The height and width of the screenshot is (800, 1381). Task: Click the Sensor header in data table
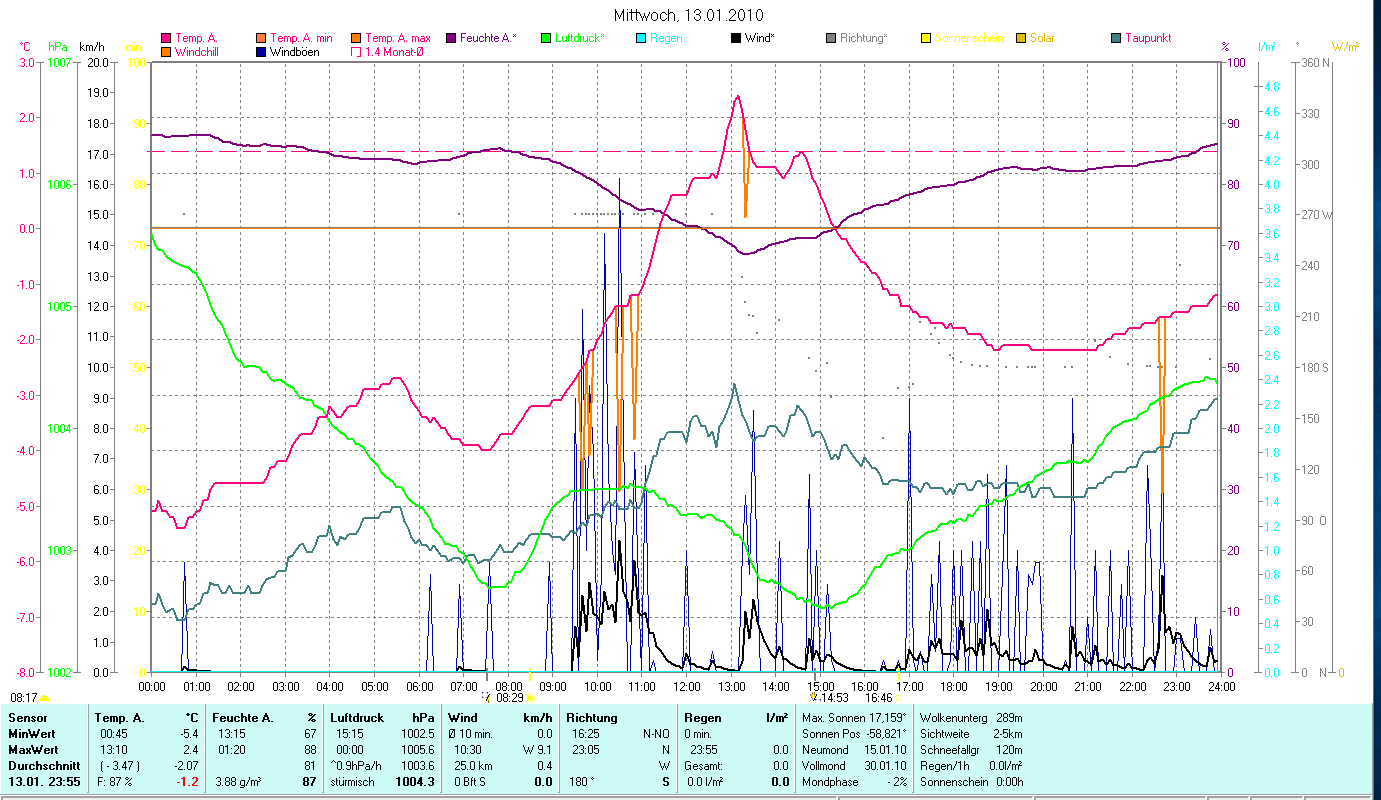[27, 718]
